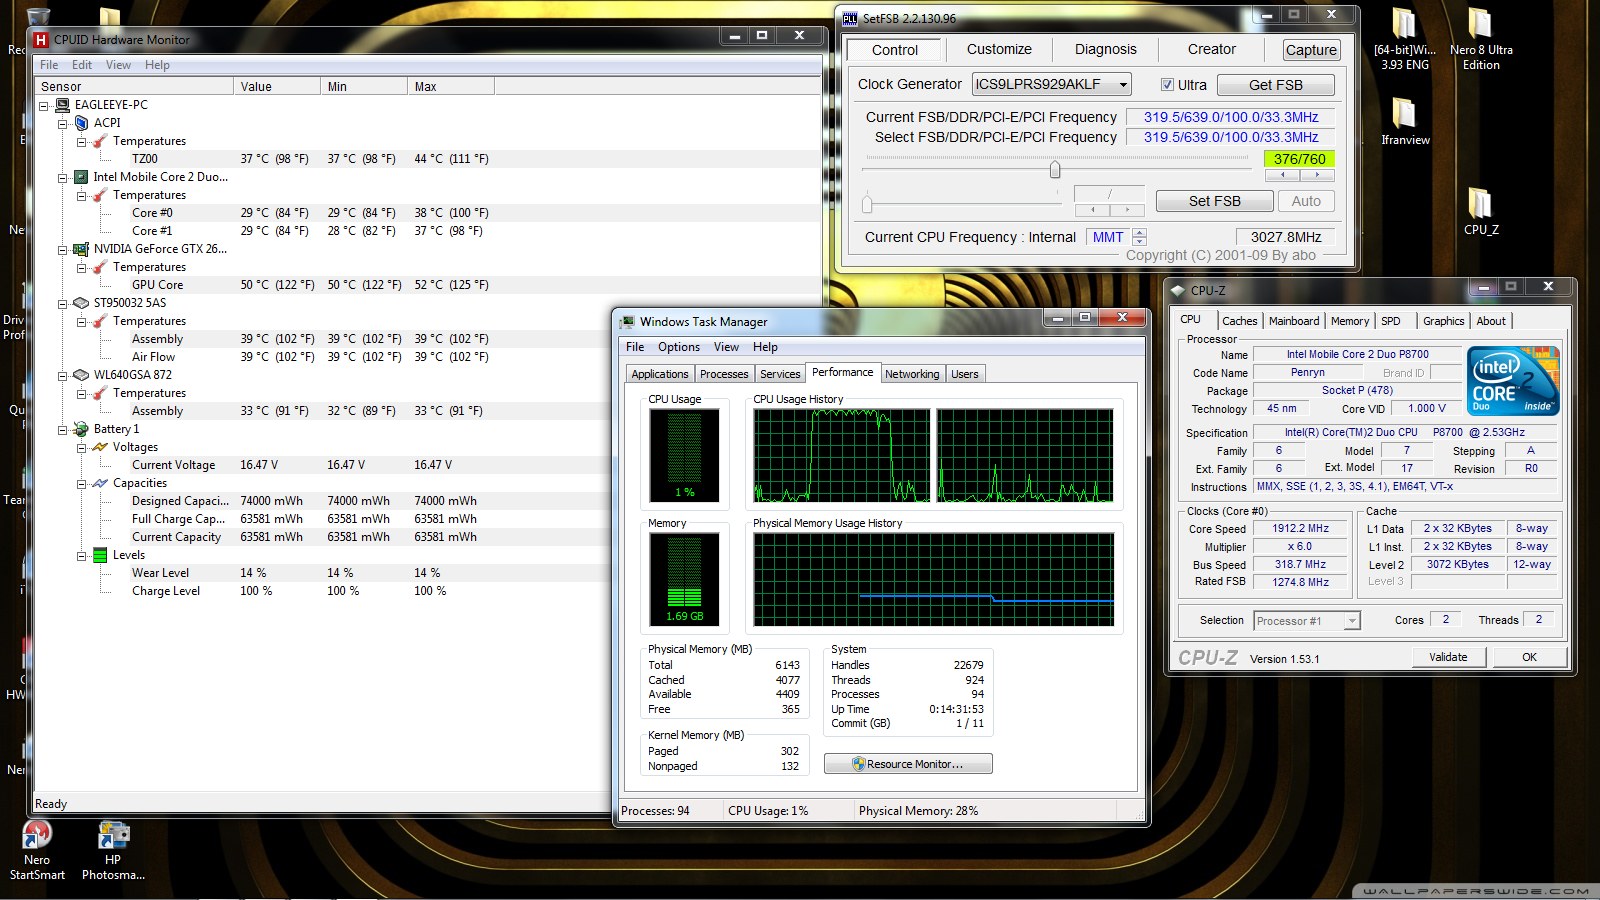
Task: Click the thermometer icon beside Temperatures under ACPI
Action: [100, 141]
